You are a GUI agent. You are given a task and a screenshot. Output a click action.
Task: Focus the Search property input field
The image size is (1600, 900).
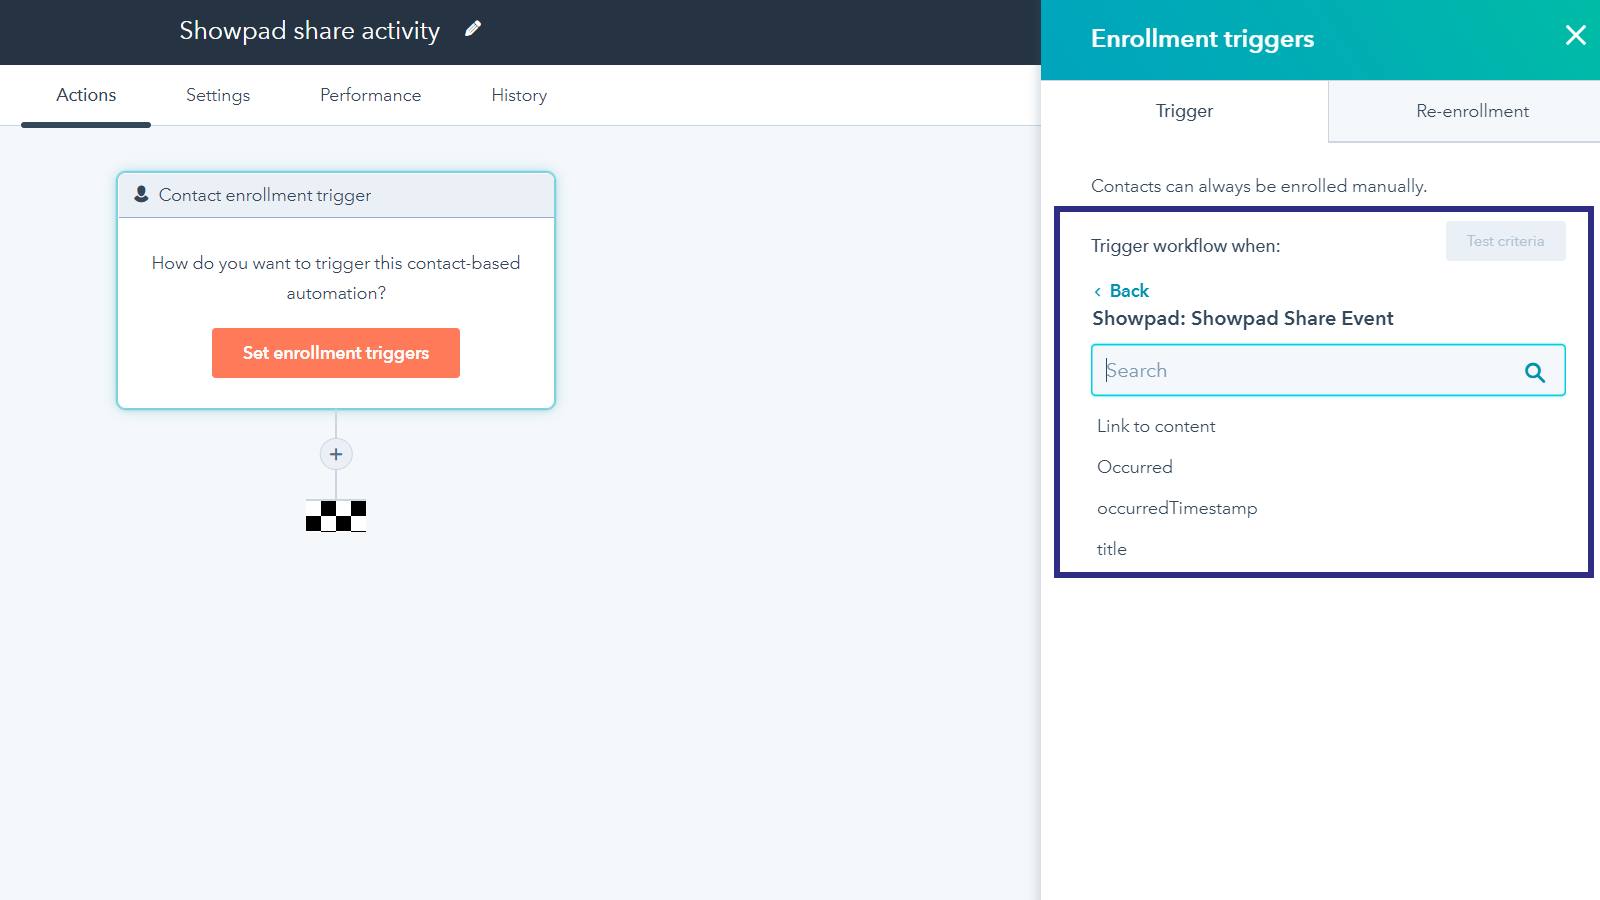coord(1305,371)
